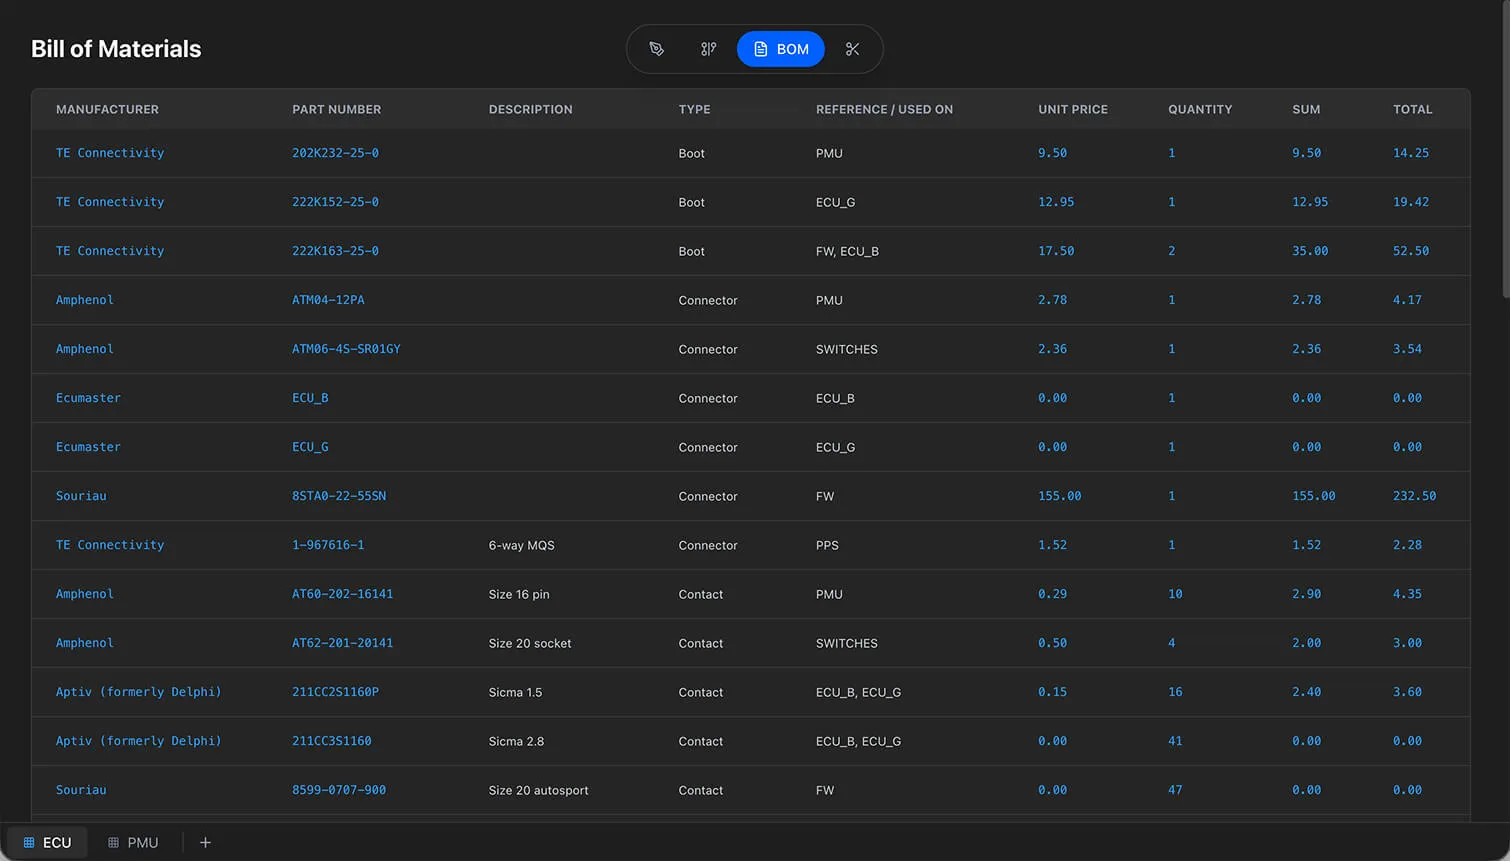The width and height of the screenshot is (1510, 861).
Task: Select the ECU tab
Action: point(47,842)
